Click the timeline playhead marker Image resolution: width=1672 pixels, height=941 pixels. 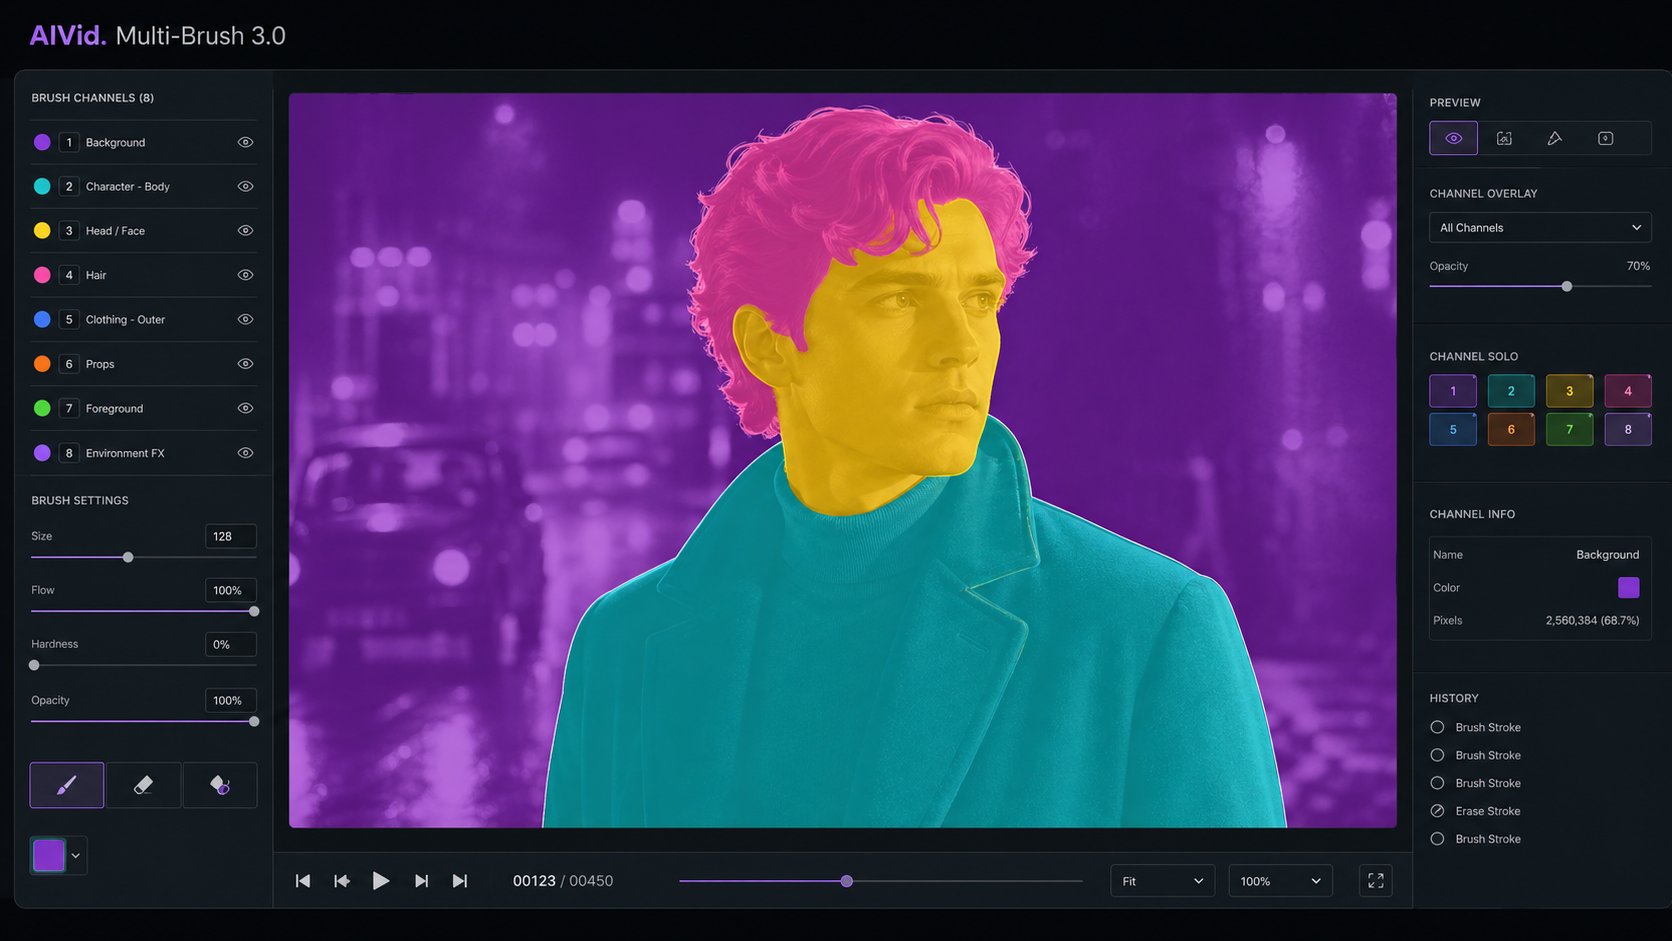(847, 881)
